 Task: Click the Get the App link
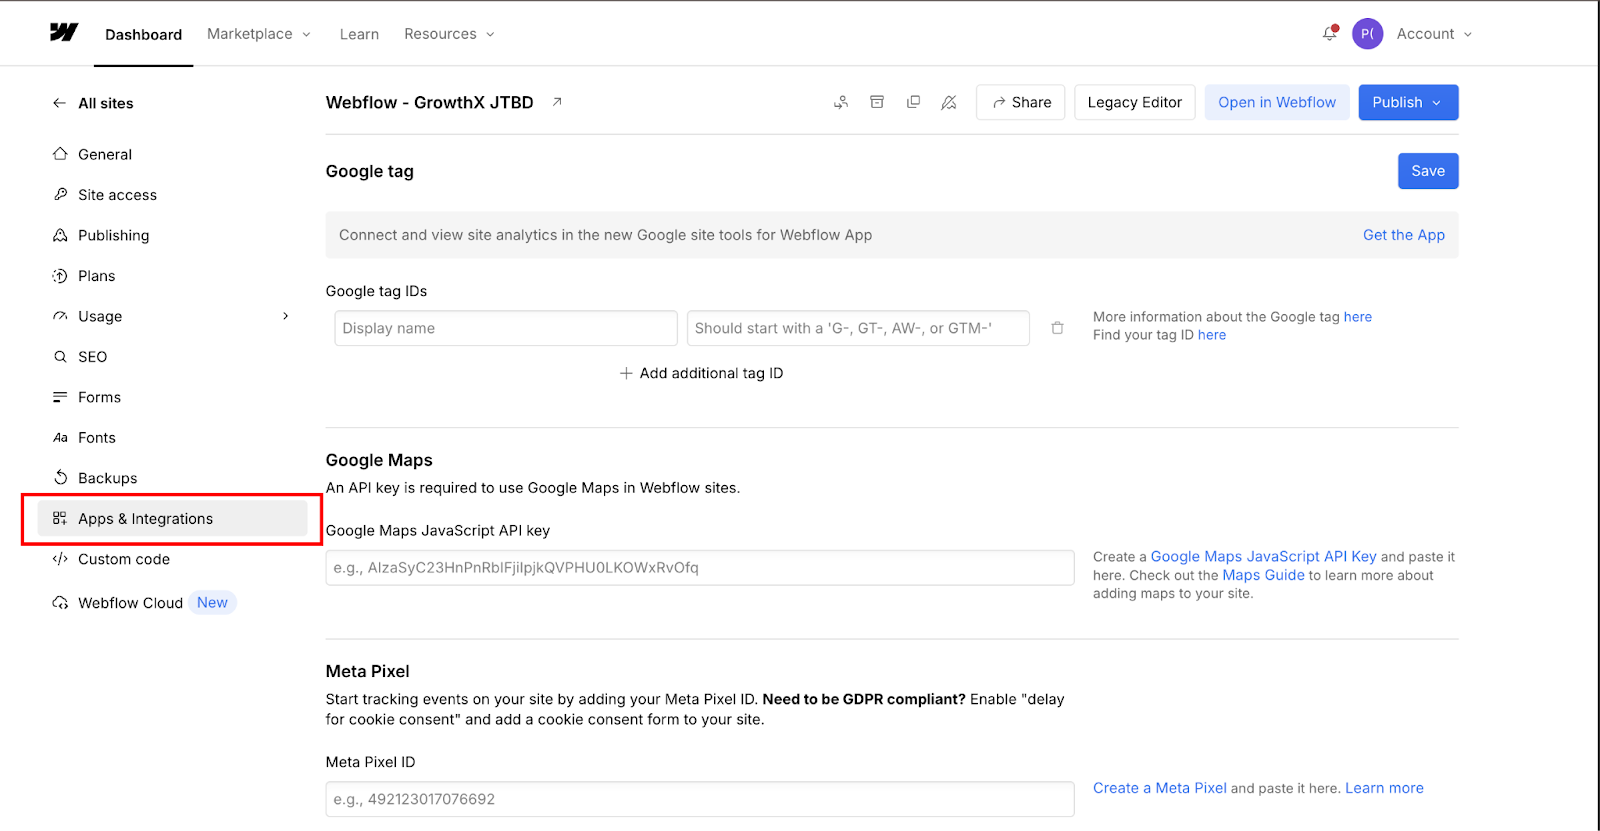[1403, 235]
